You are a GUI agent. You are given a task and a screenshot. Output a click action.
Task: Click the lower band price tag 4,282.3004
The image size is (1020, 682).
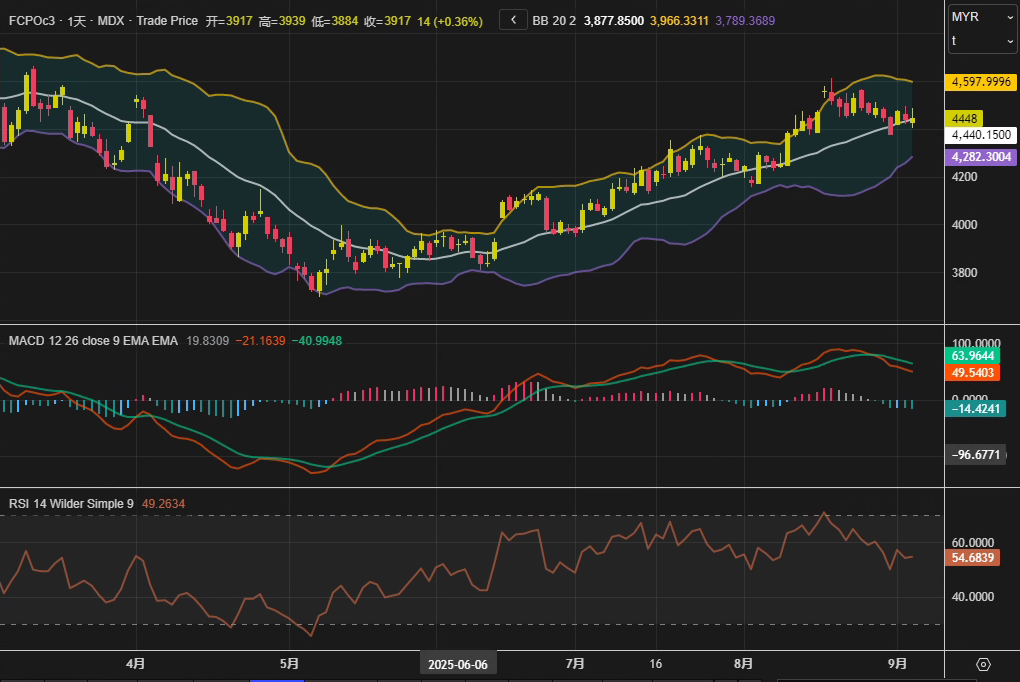pyautogui.click(x=981, y=157)
